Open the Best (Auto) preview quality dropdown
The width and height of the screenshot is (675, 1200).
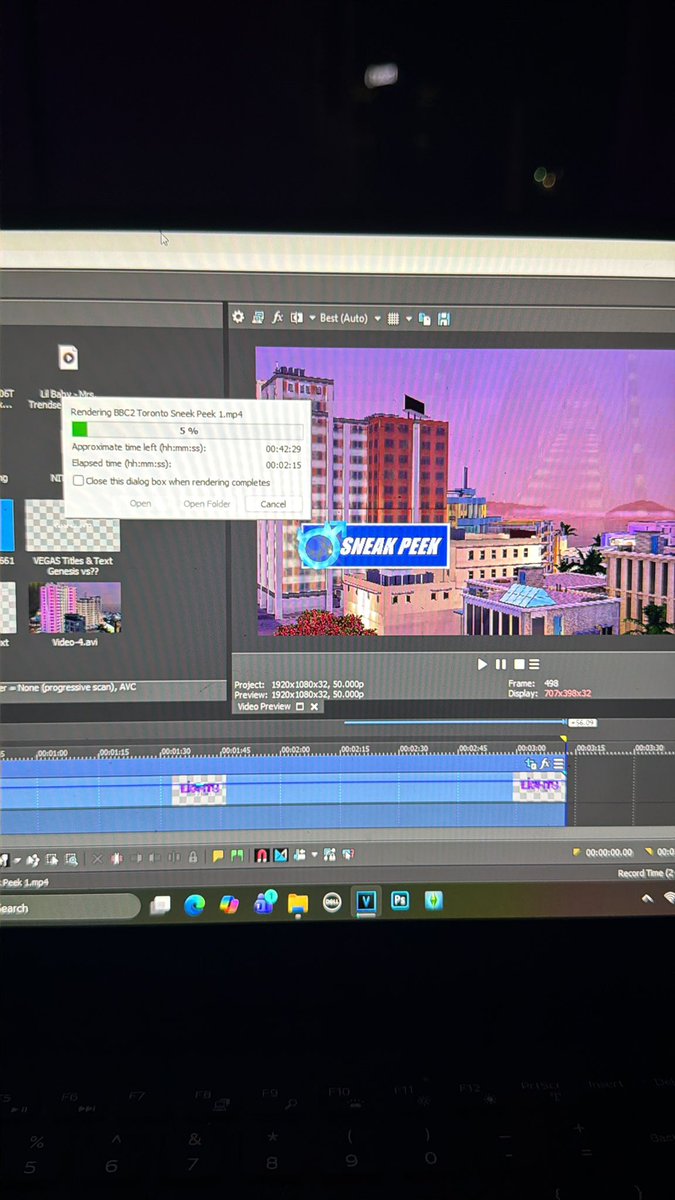click(349, 318)
